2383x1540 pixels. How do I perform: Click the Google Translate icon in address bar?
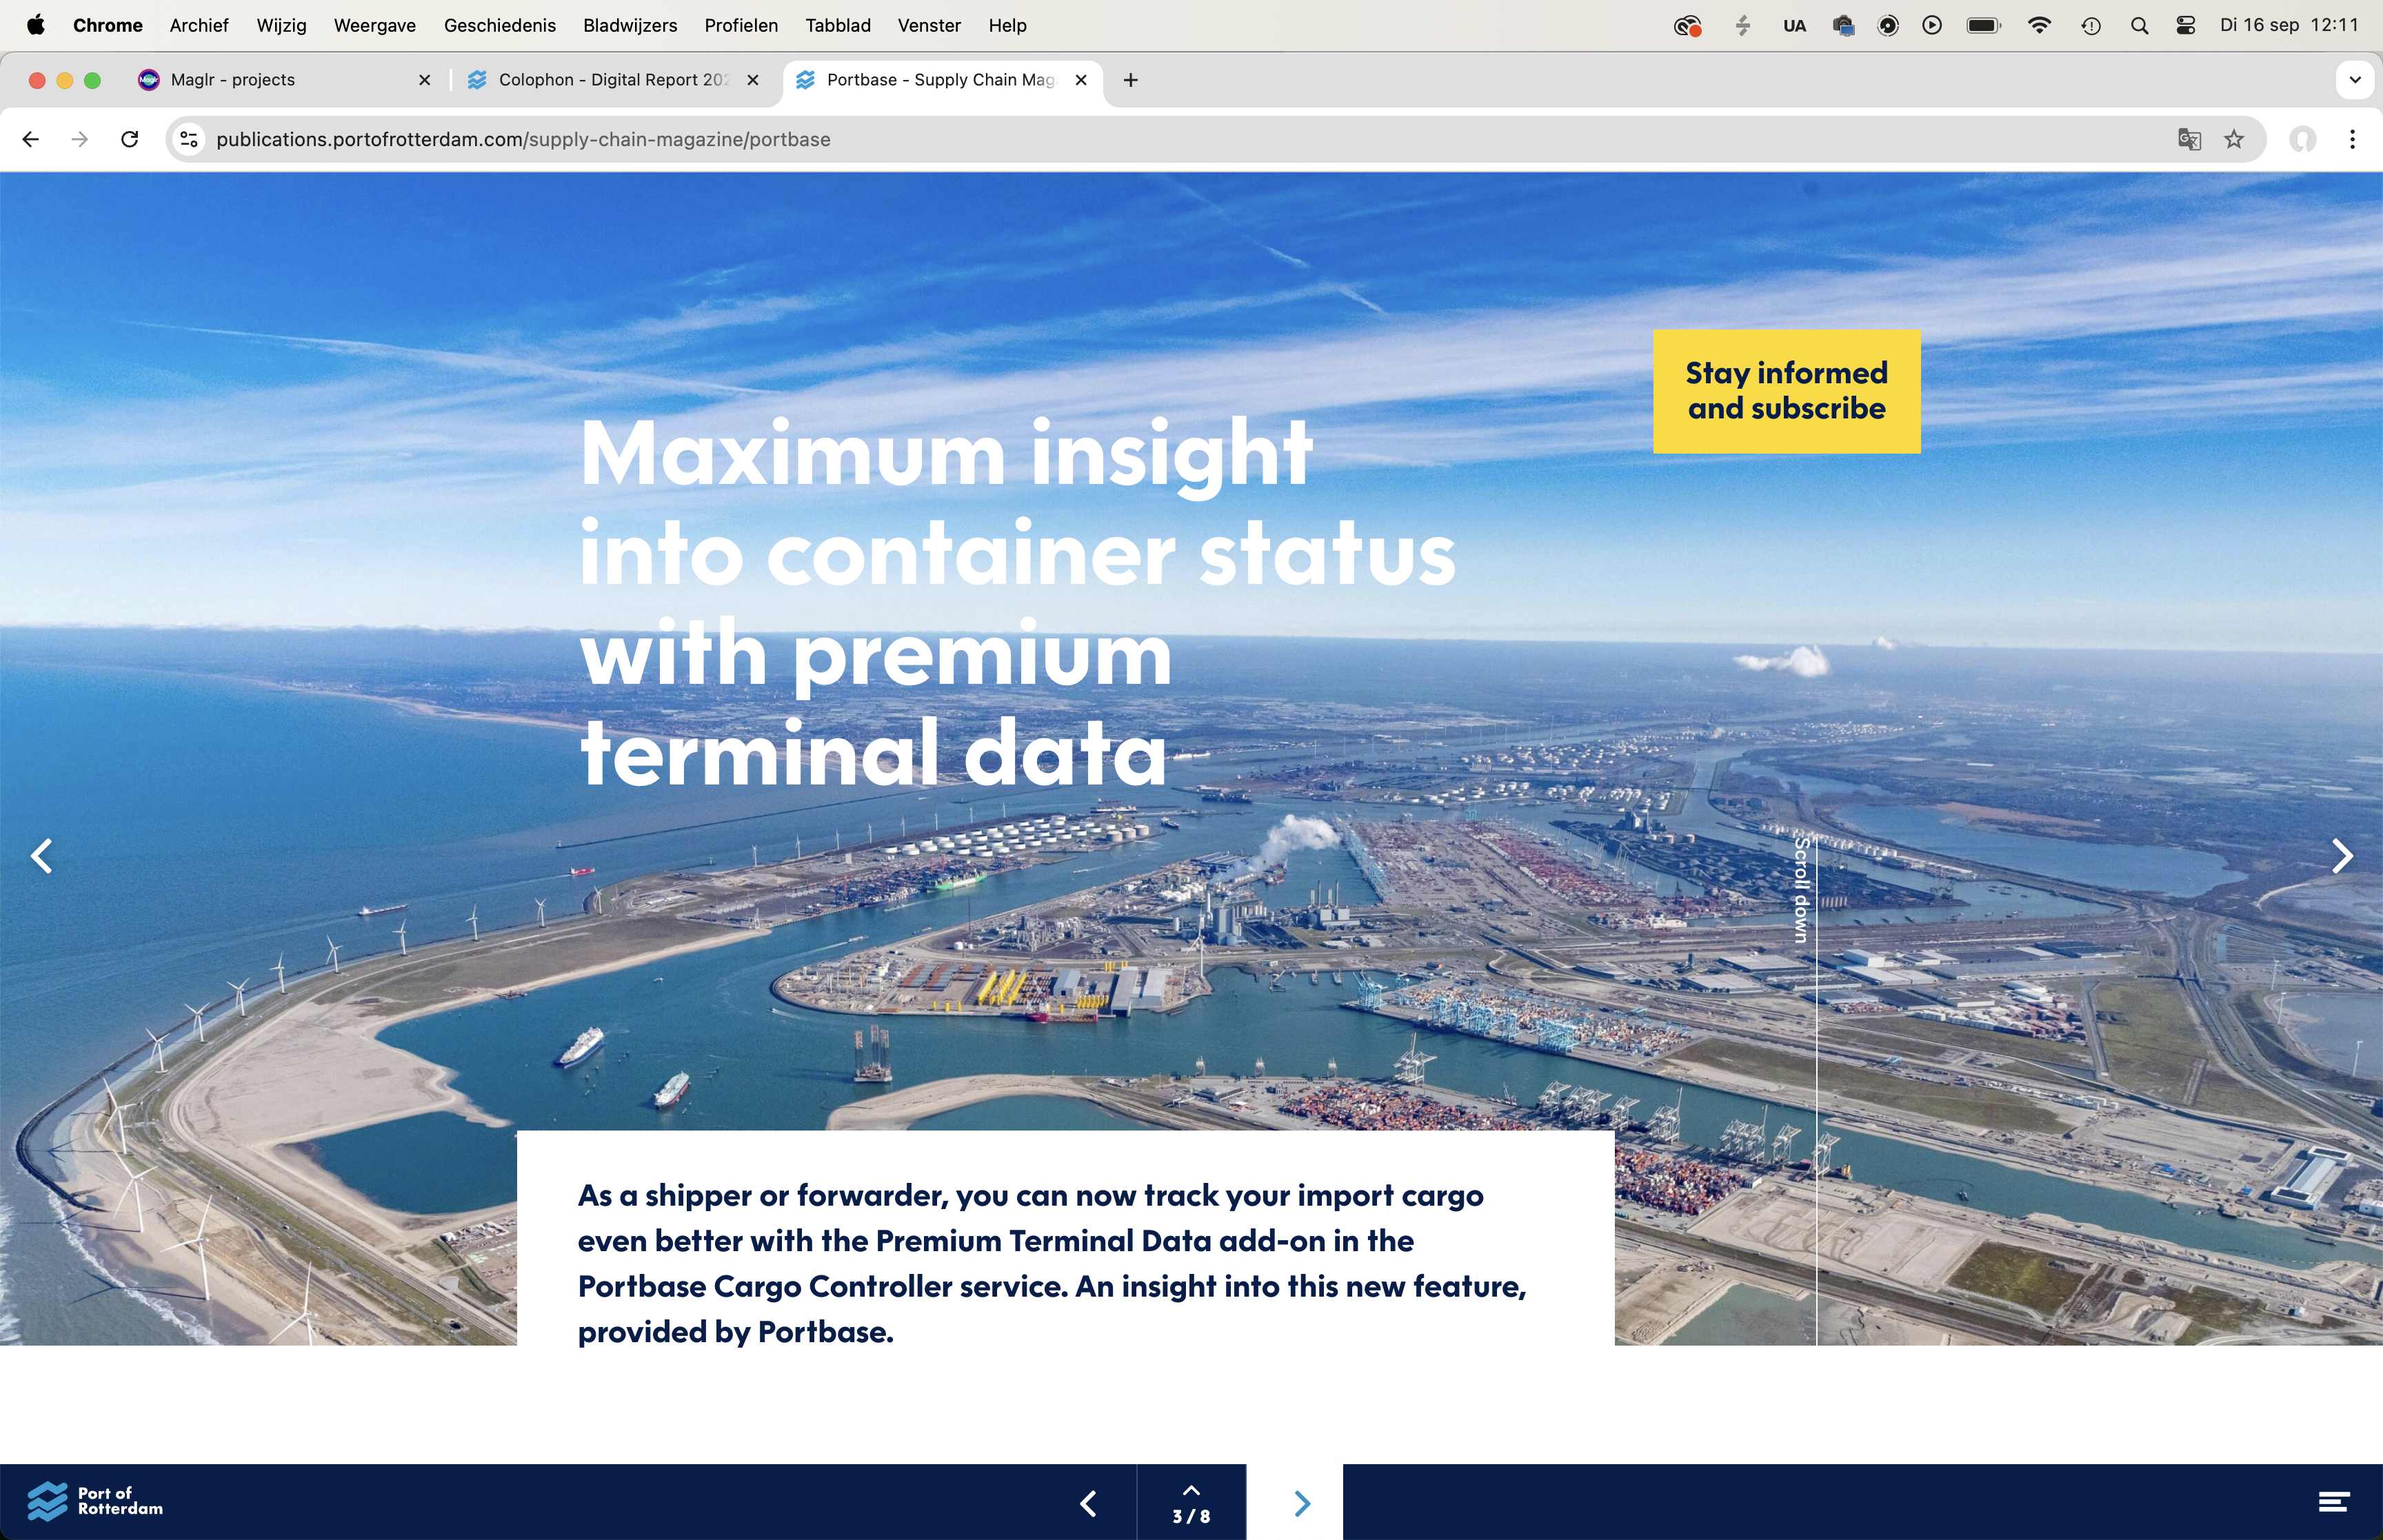point(2189,139)
